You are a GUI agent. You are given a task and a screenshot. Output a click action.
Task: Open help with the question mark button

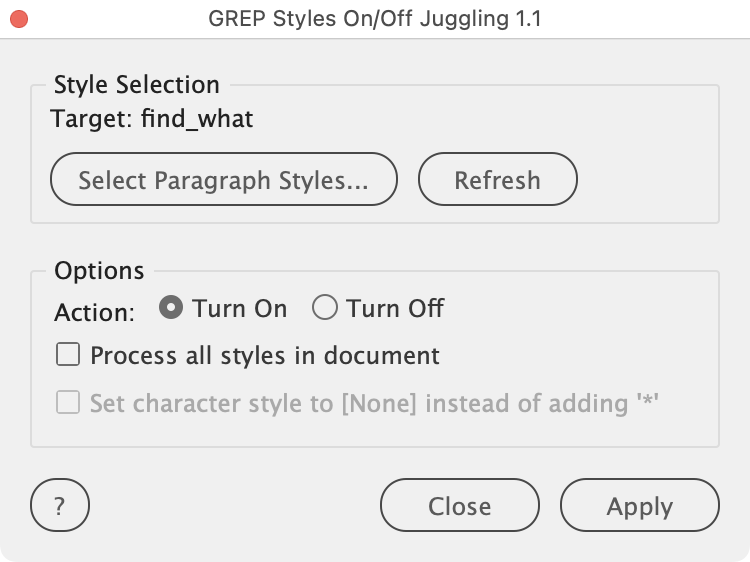pos(60,507)
